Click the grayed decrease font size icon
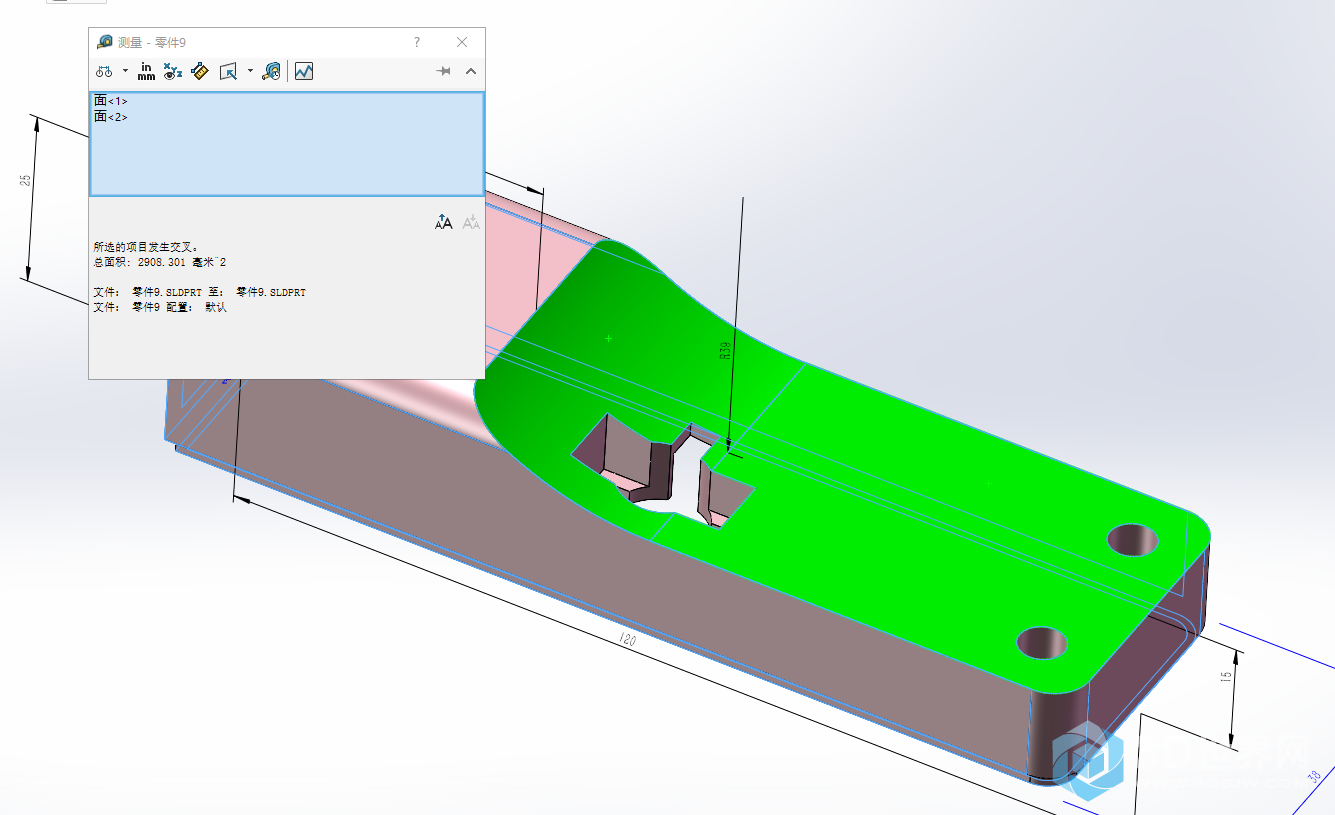The height and width of the screenshot is (815, 1335). click(x=471, y=222)
